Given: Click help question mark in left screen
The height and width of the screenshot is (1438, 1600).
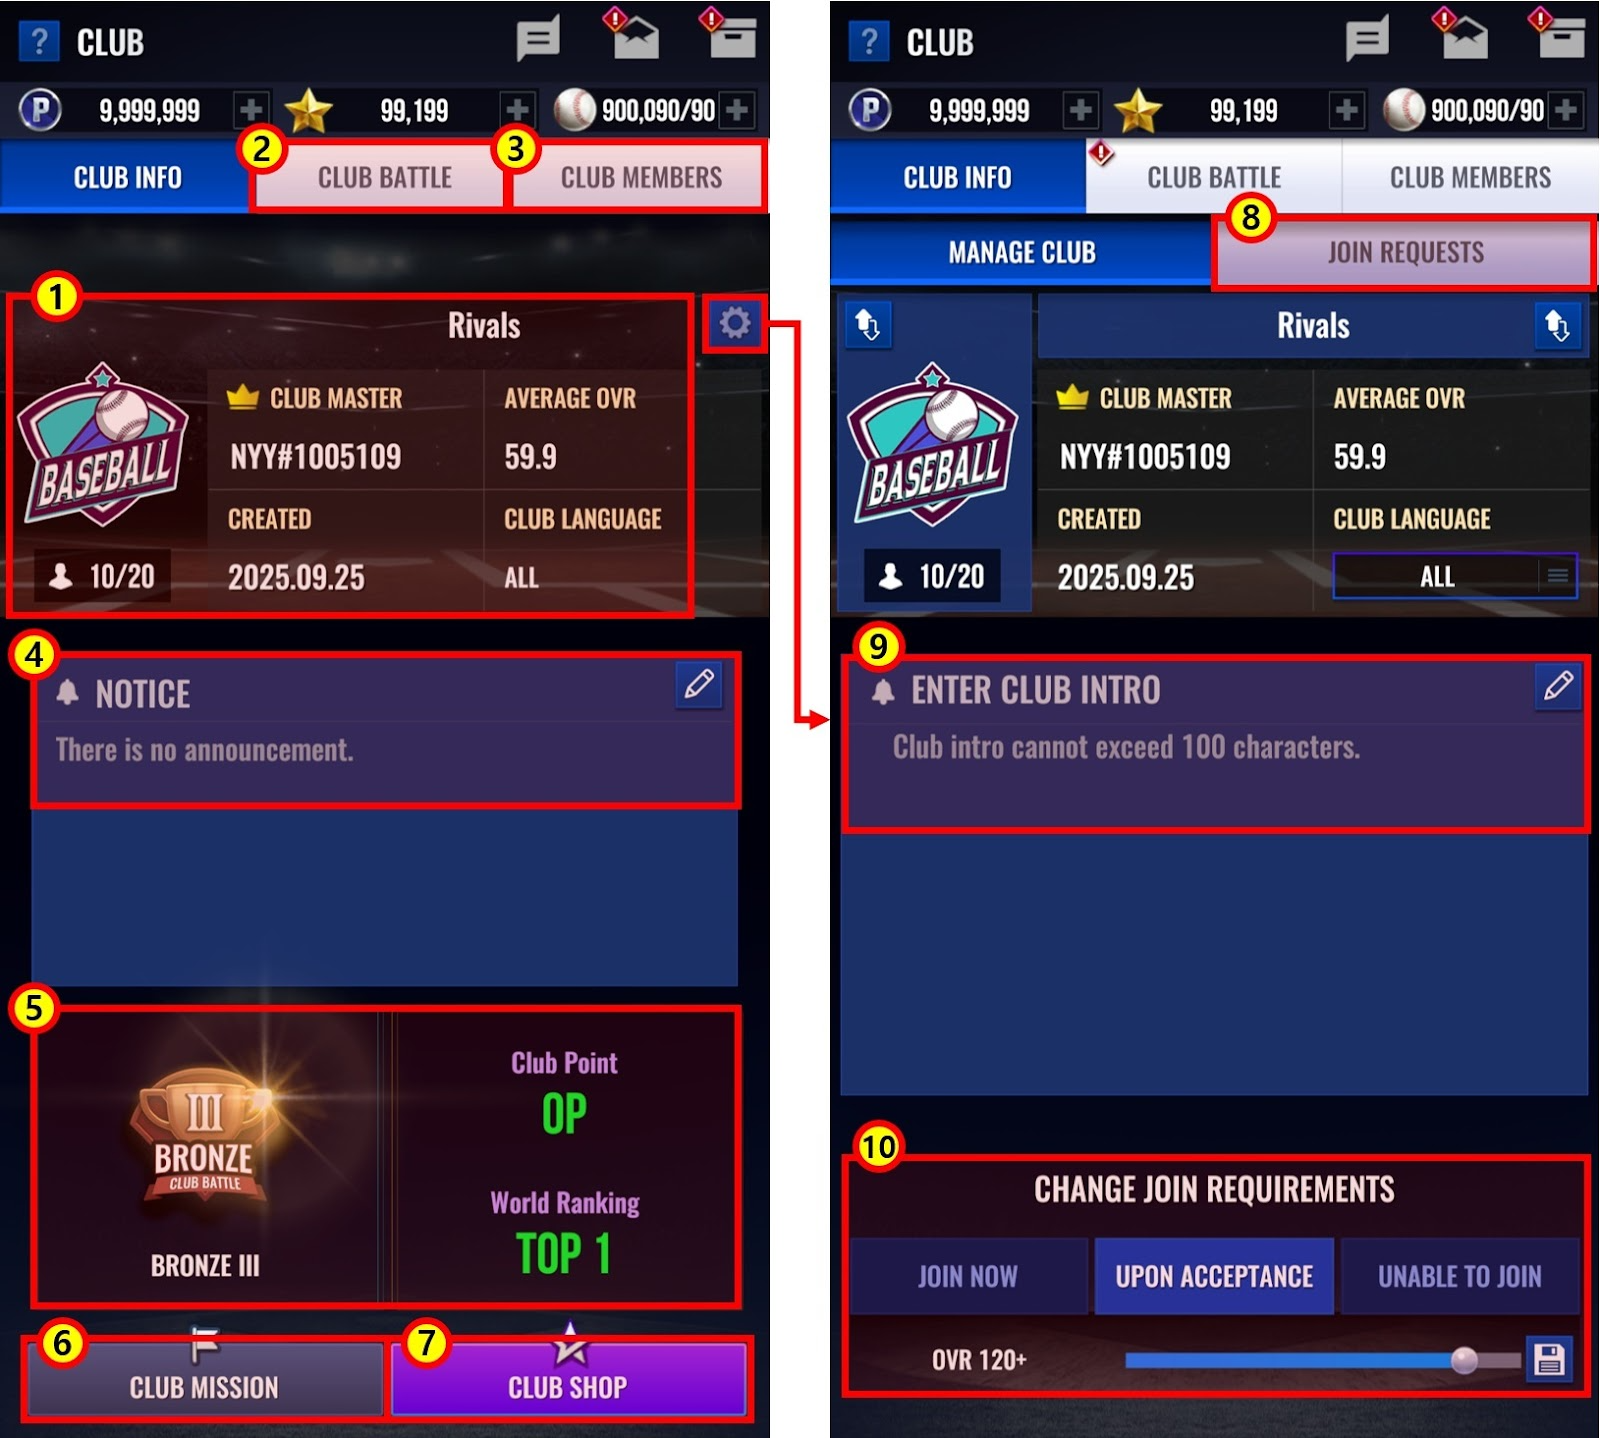Looking at the screenshot, I should pyautogui.click(x=39, y=41).
